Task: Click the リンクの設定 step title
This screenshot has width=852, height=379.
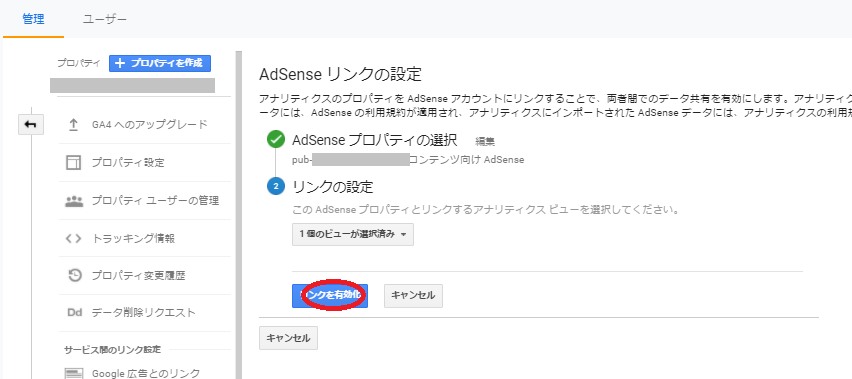Action: coord(333,187)
